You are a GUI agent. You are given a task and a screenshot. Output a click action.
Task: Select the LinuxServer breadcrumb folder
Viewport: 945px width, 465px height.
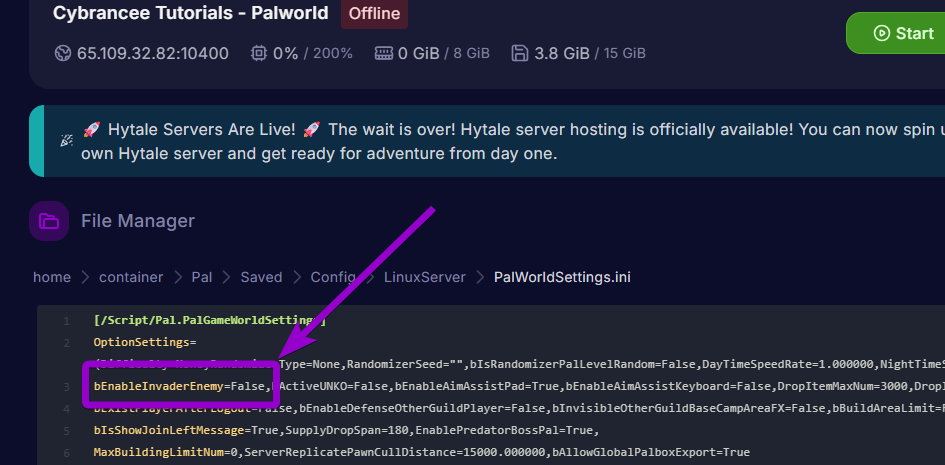click(x=421, y=277)
